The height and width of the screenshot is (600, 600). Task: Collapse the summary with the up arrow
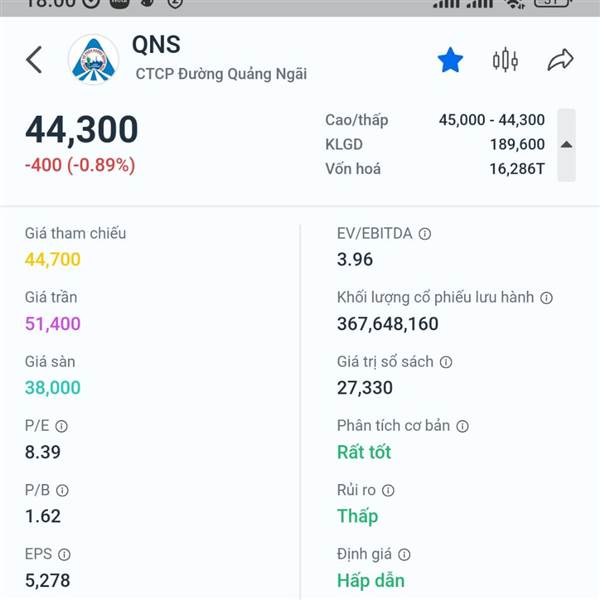click(566, 145)
